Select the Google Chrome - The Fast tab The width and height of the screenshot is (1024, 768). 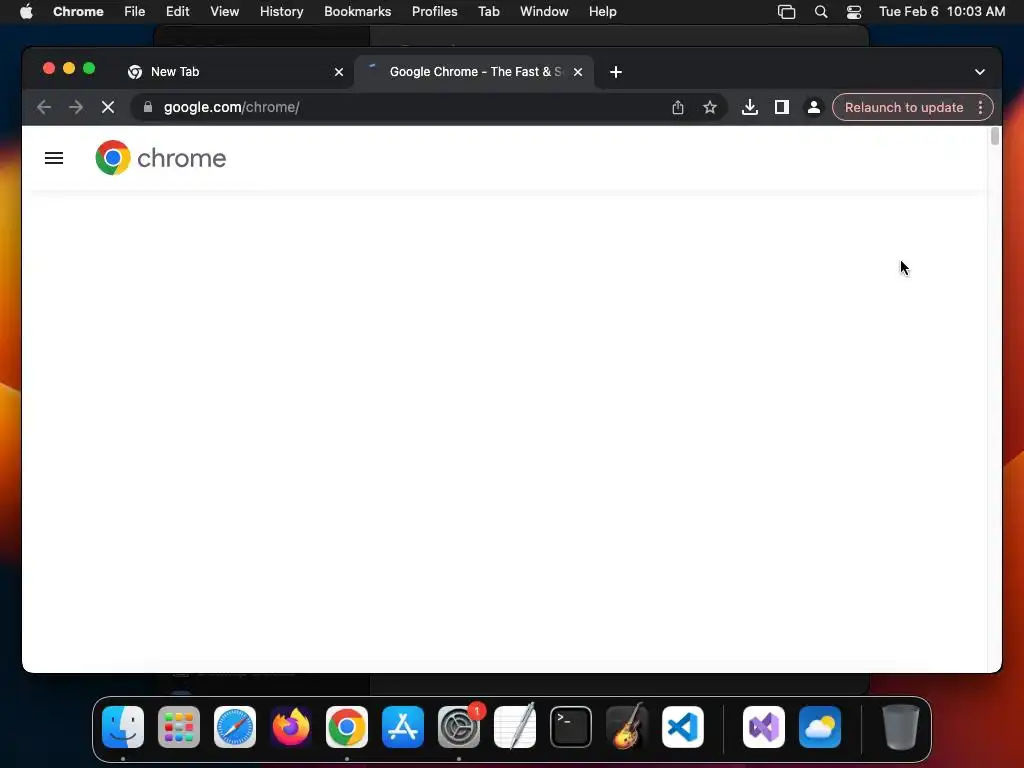point(474,72)
